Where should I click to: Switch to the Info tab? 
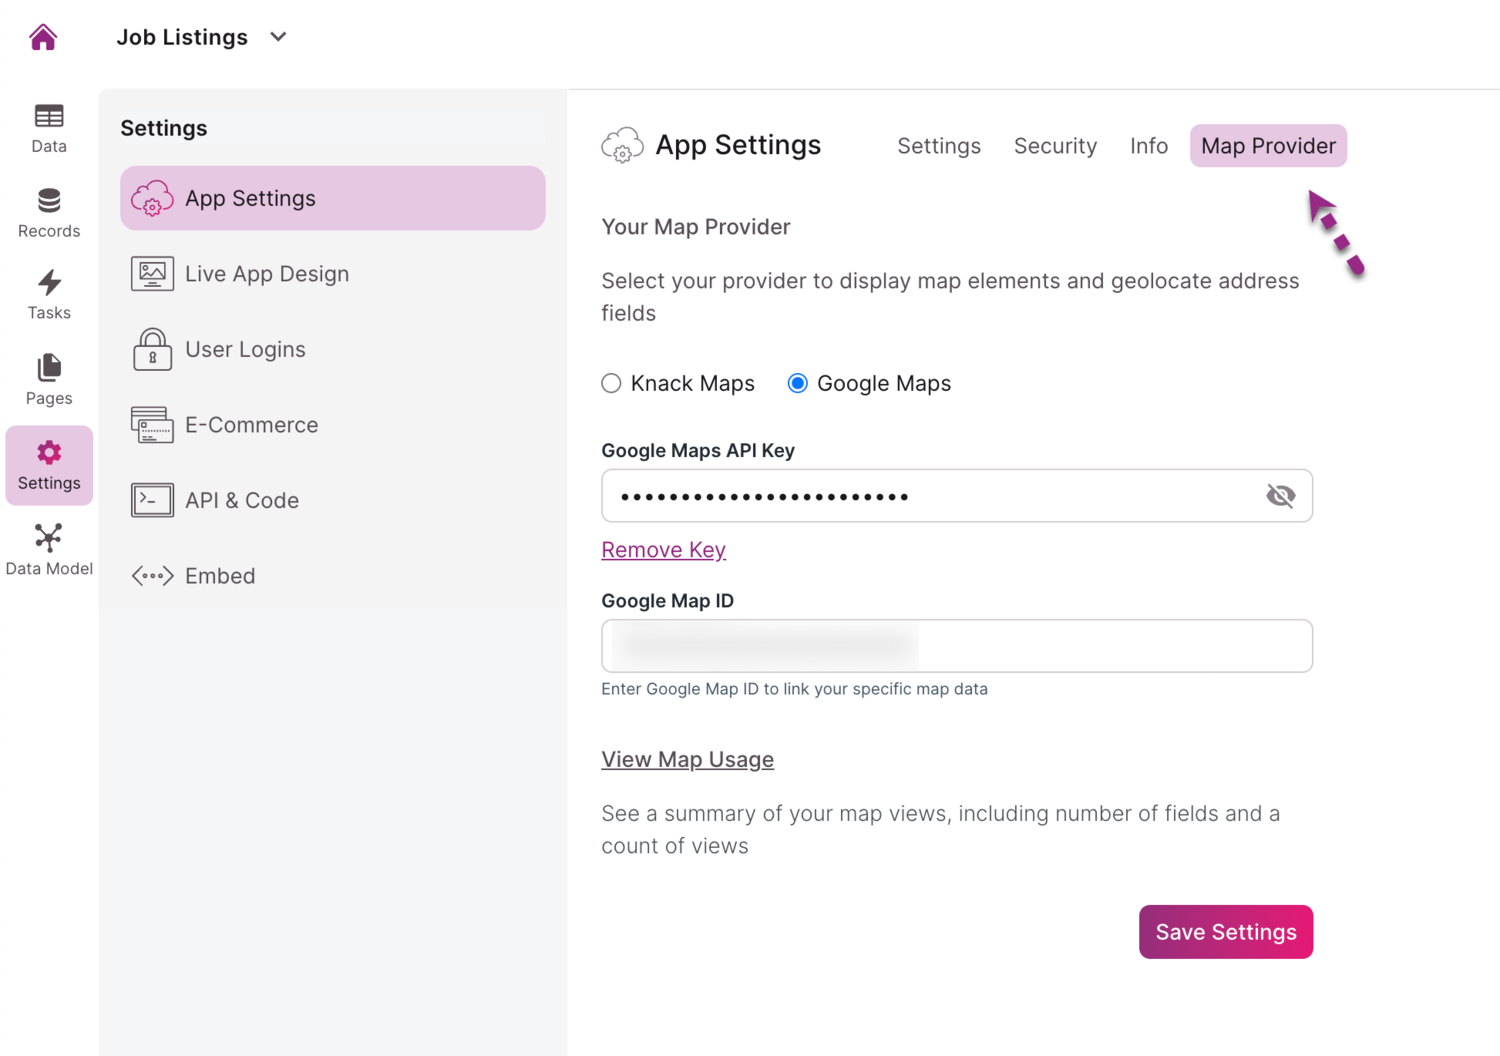(1148, 146)
